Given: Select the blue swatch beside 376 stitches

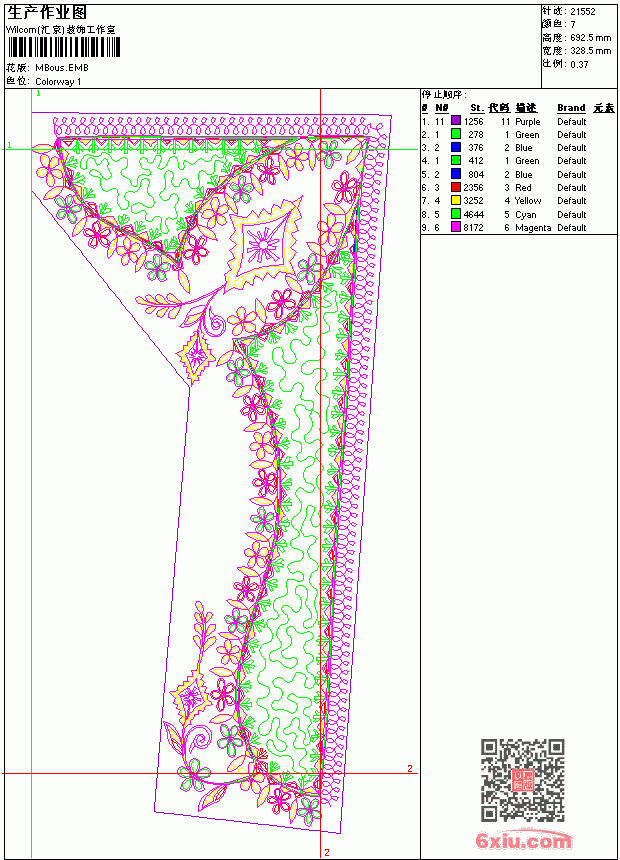Looking at the screenshot, I should point(455,147).
